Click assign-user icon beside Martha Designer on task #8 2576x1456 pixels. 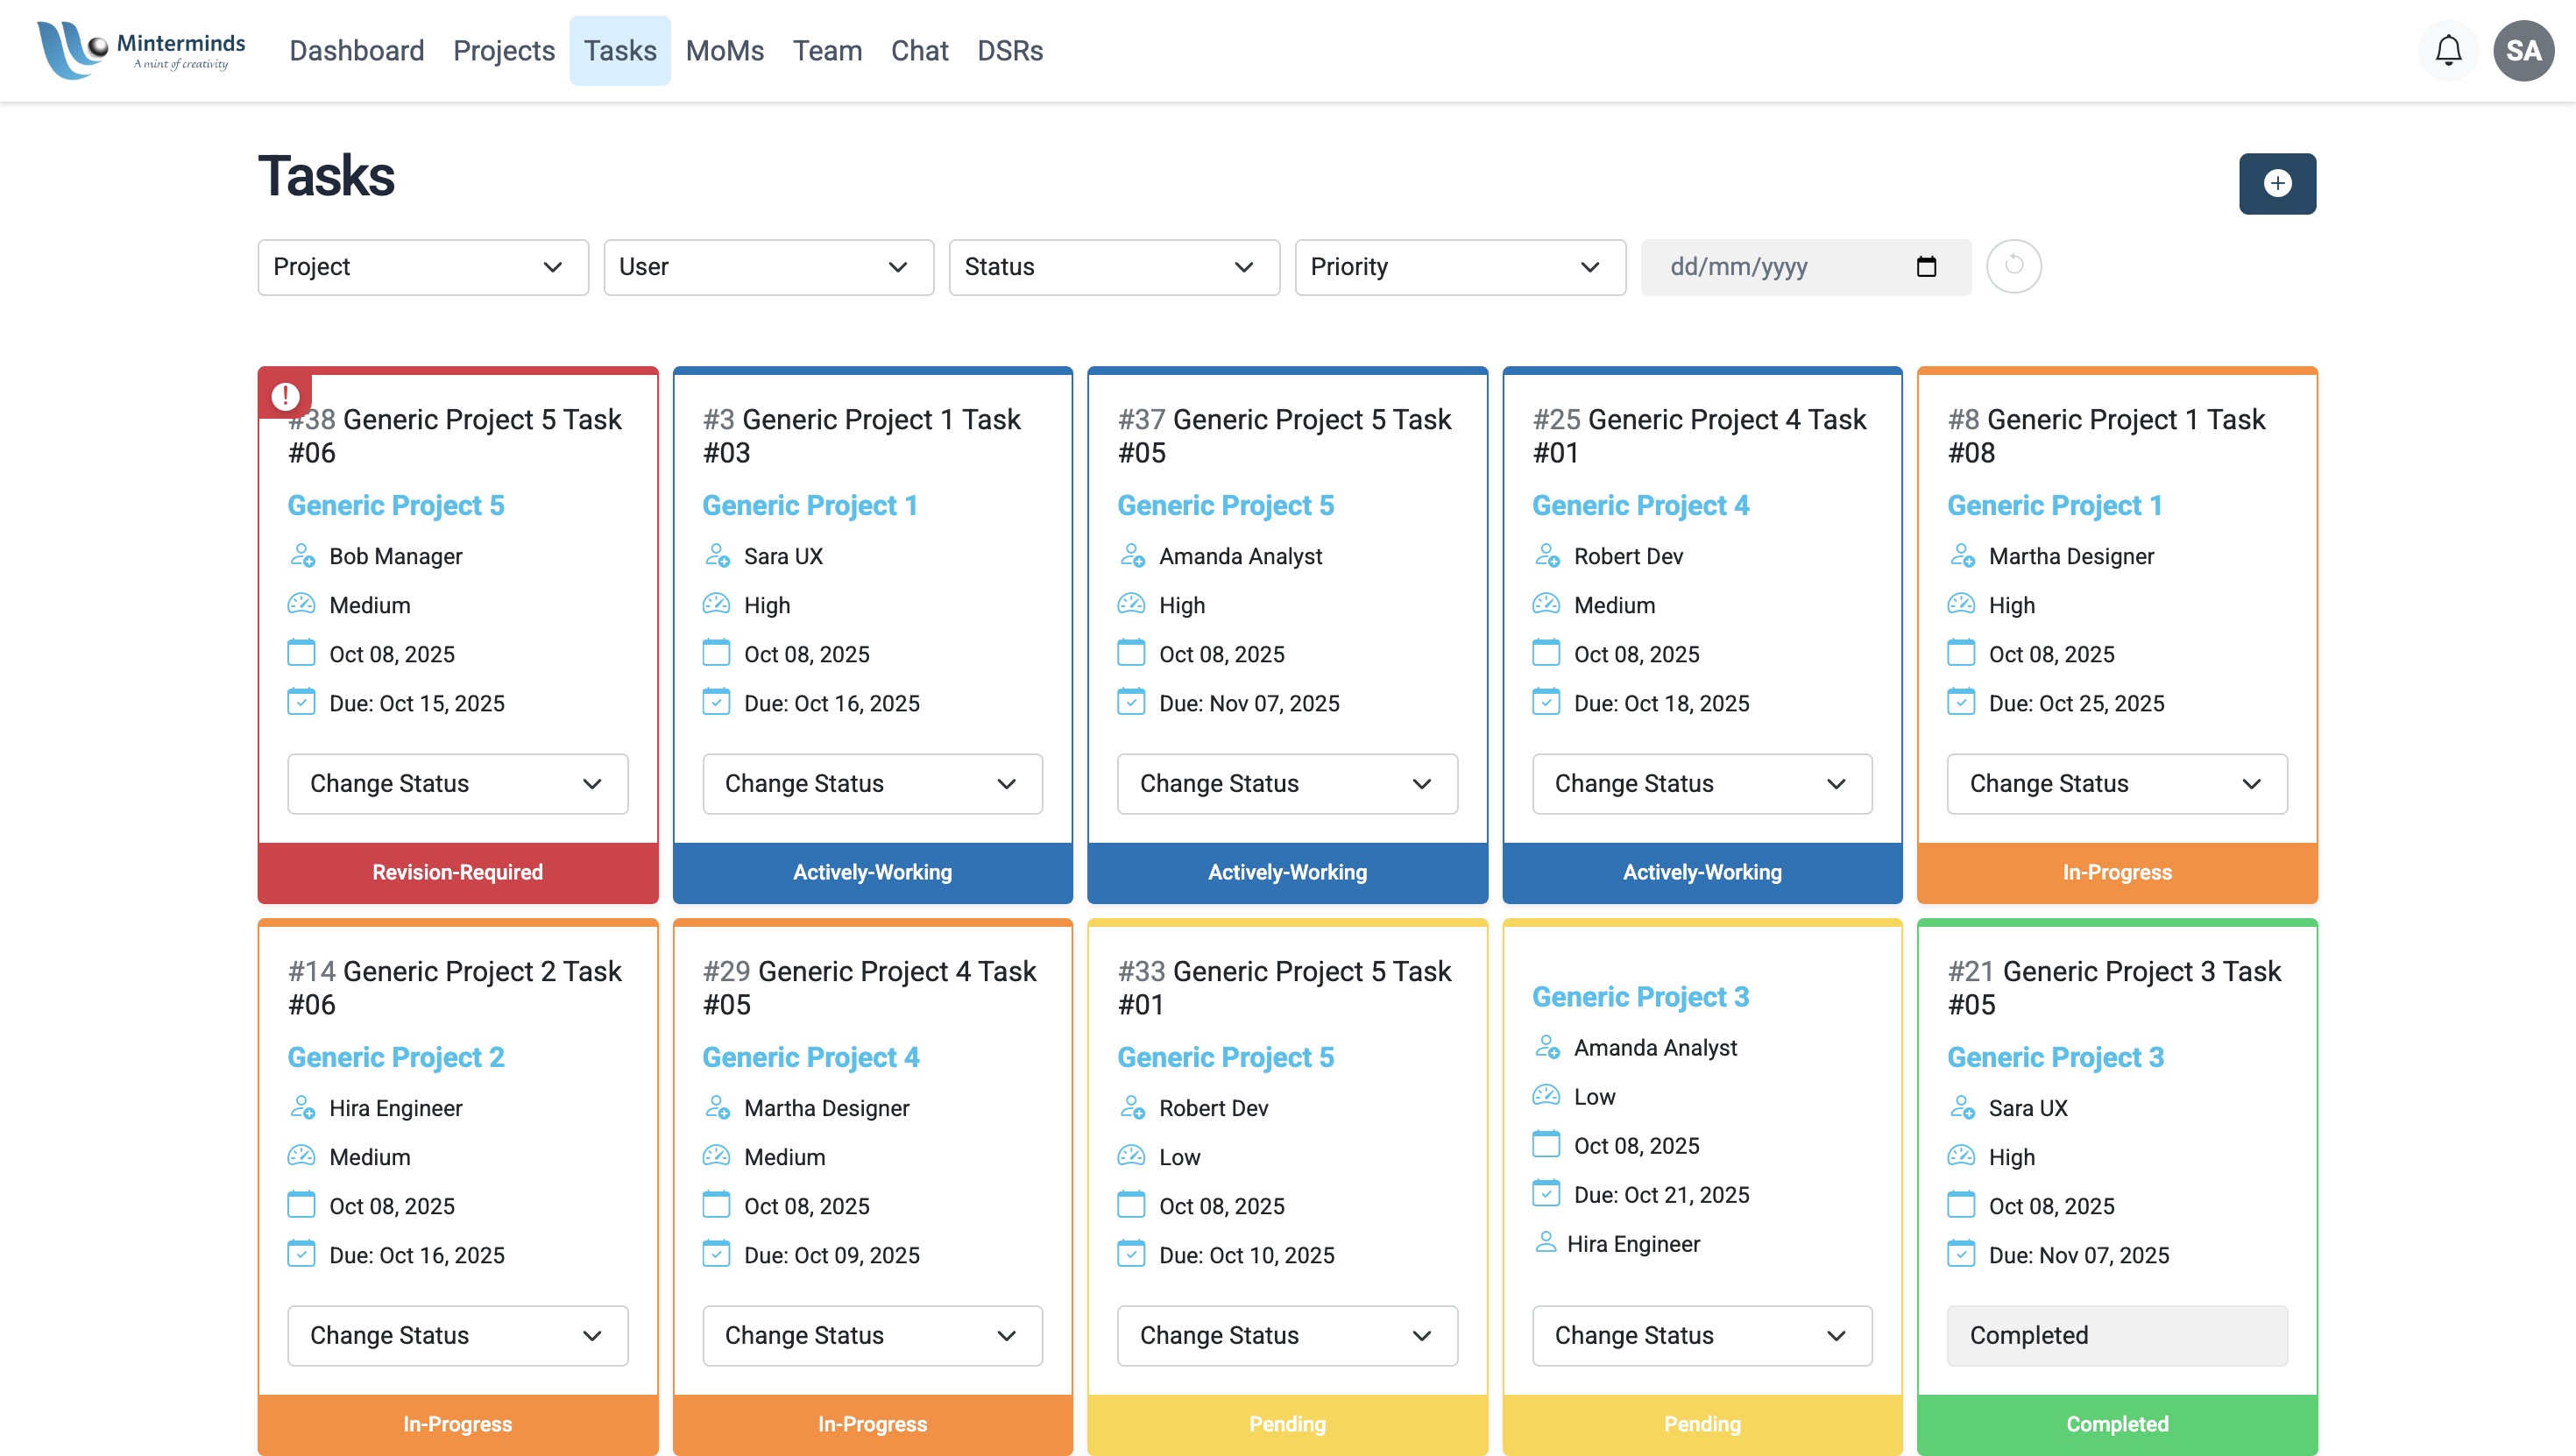[1962, 556]
